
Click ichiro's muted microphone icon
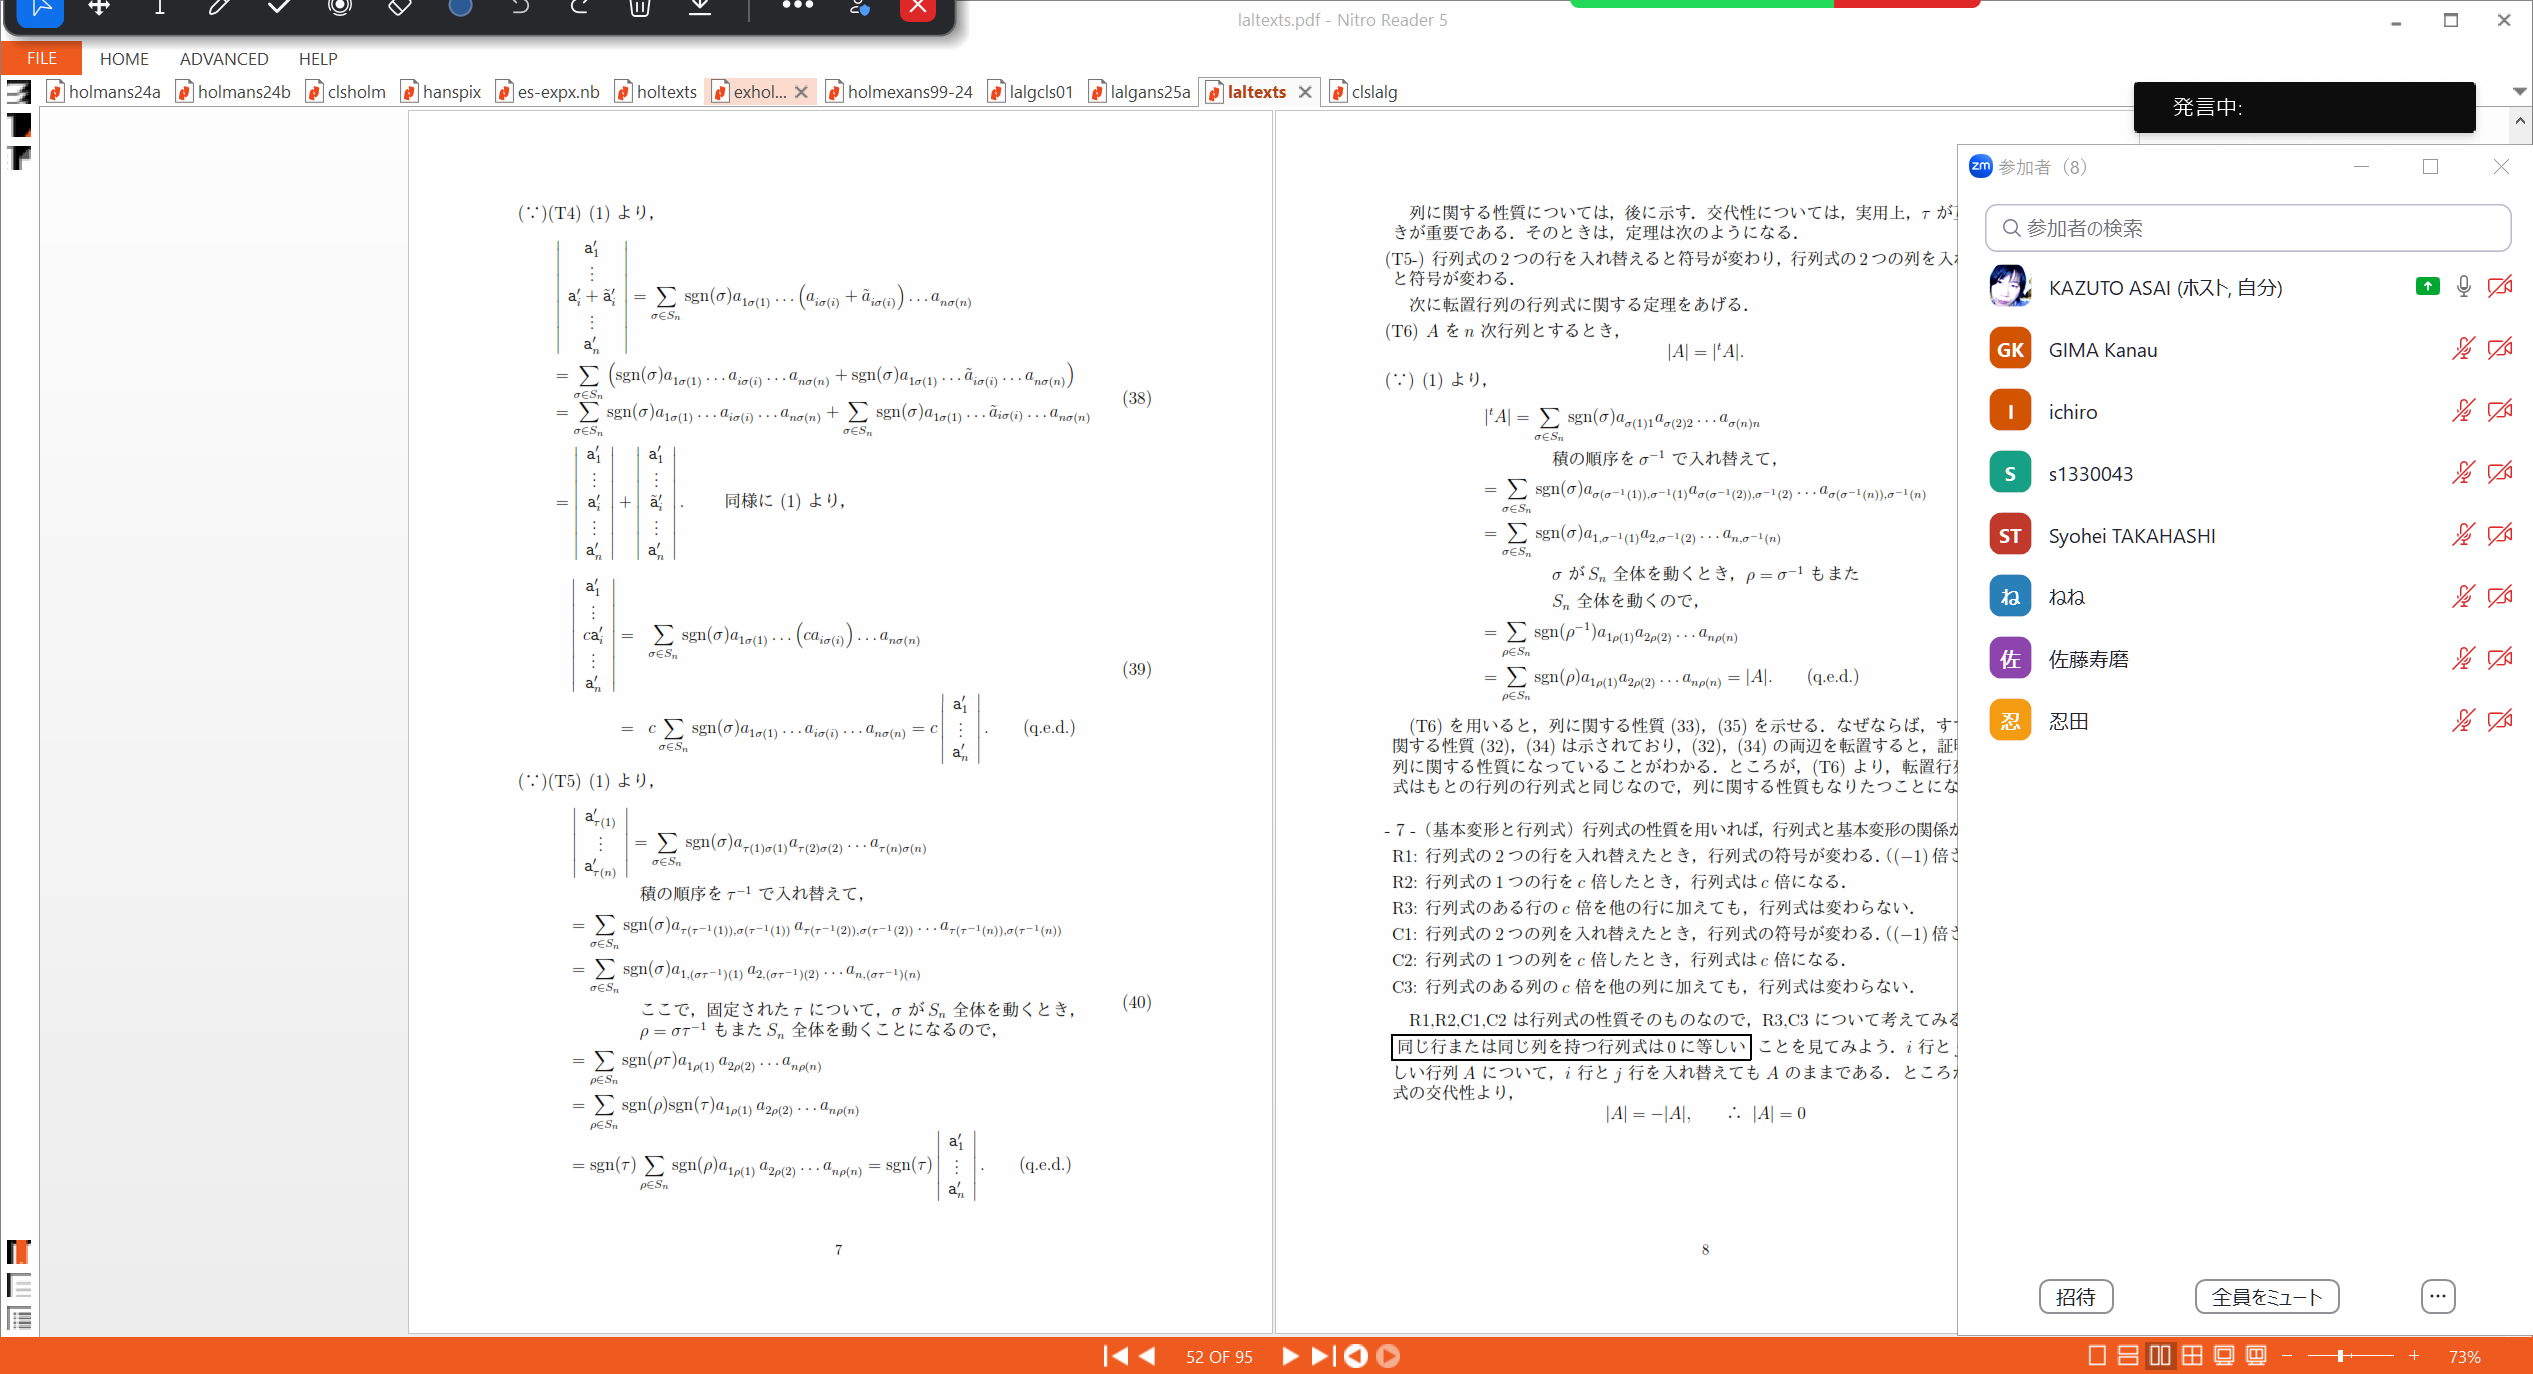point(2463,411)
